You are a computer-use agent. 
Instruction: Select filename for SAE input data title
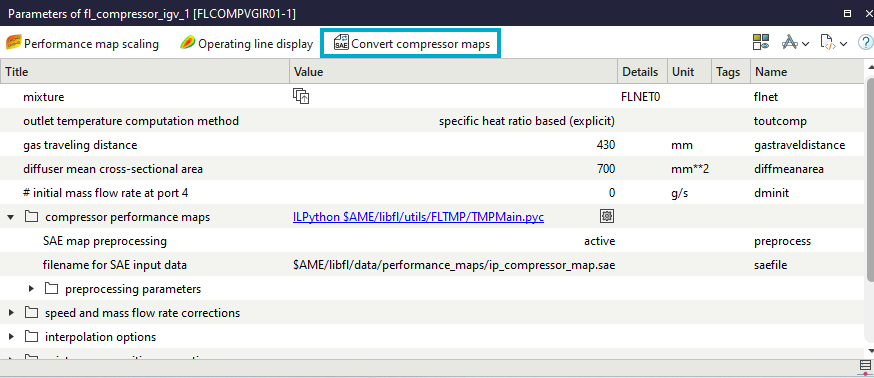click(115, 265)
